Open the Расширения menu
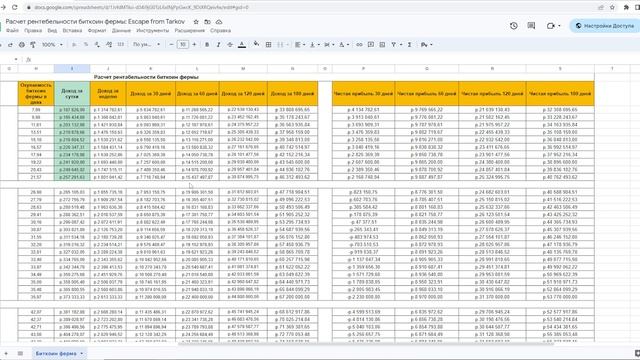This screenshot has height=360, width=640. point(189,31)
